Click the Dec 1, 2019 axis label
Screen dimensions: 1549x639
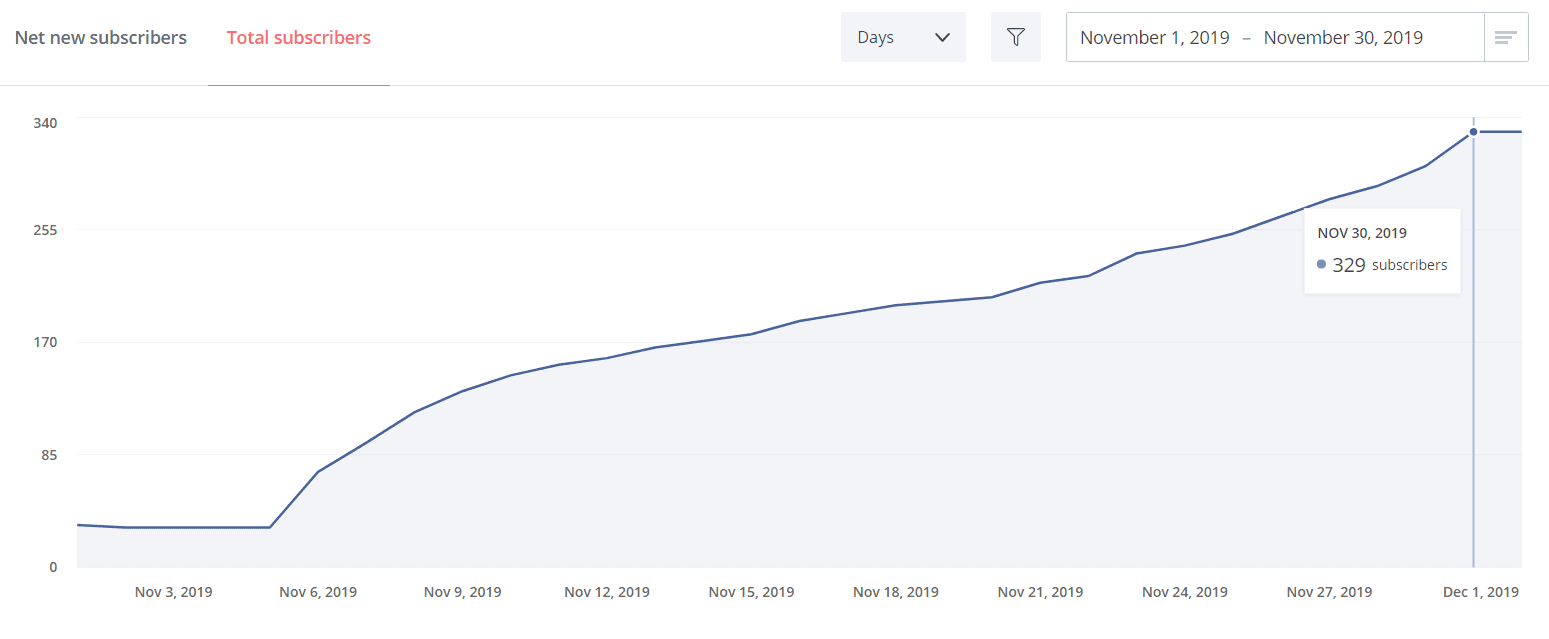(x=1481, y=592)
